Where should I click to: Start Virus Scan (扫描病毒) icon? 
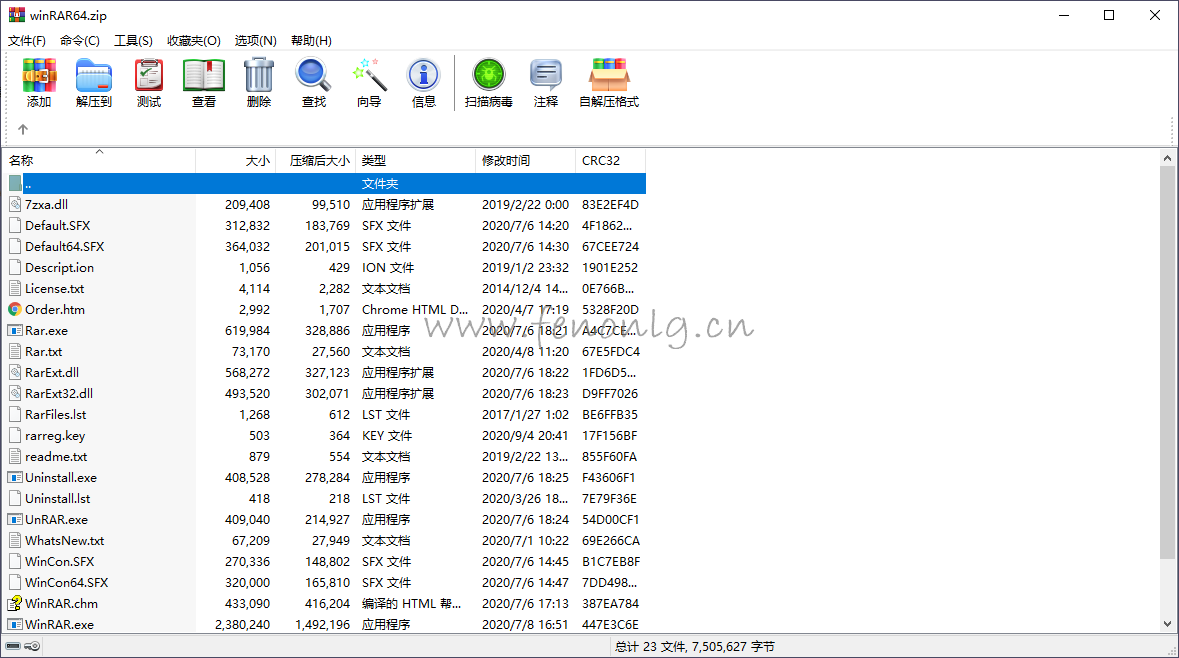point(489,83)
